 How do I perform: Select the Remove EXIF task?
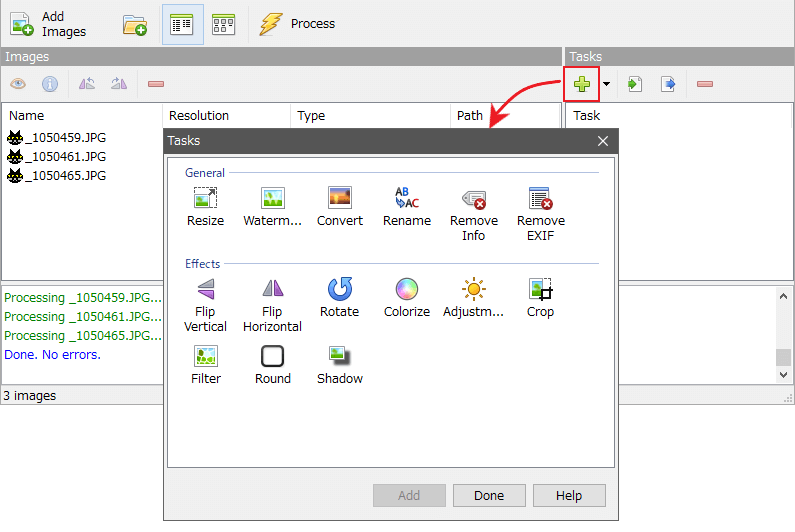[540, 199]
